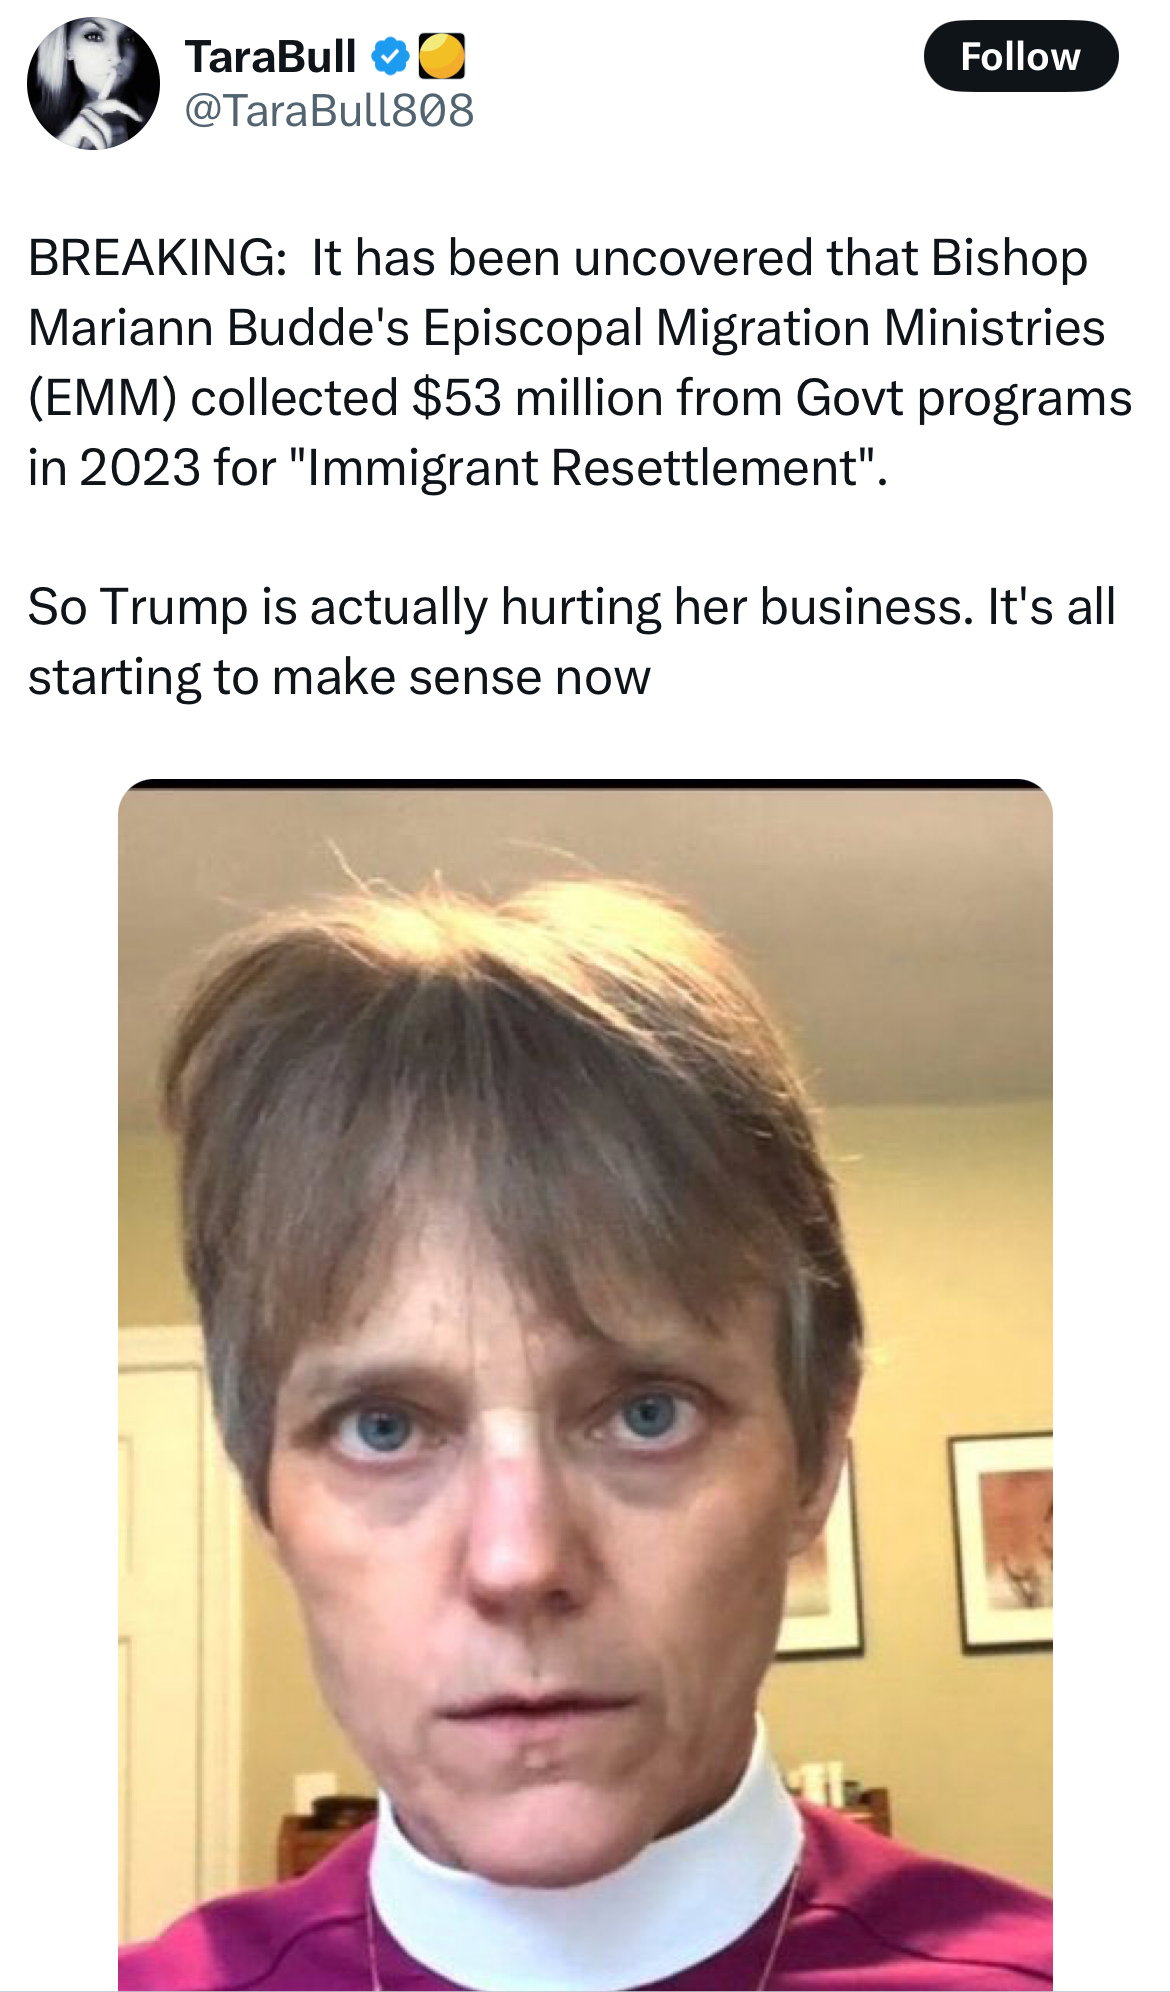Click 'Govt programs' in the tweet body
This screenshot has height=1992, width=1170.
963,398
